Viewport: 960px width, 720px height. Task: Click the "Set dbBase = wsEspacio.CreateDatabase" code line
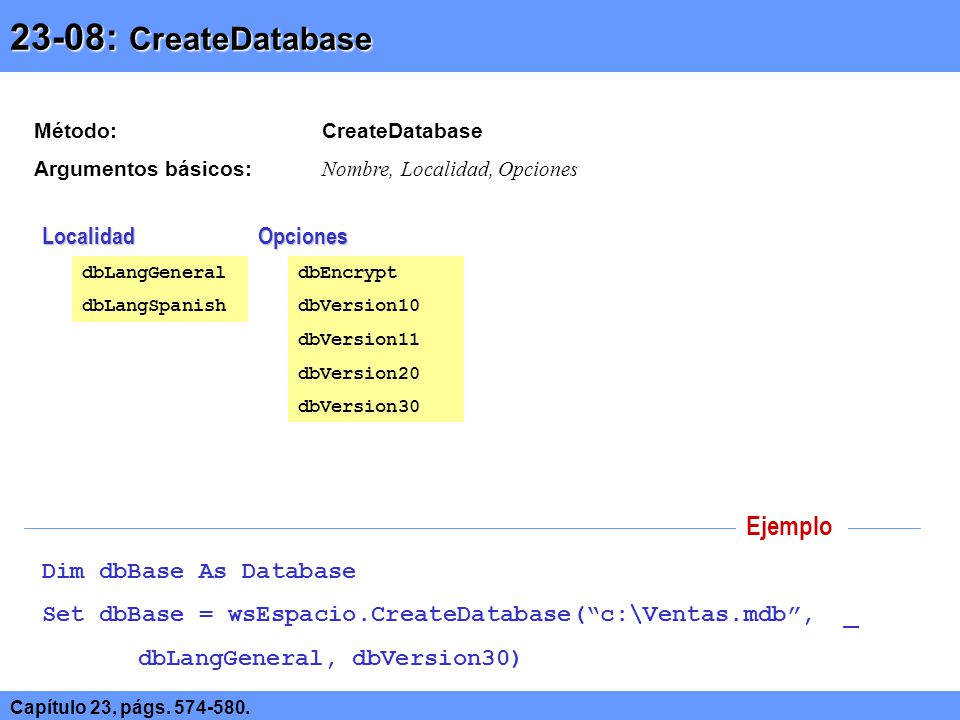coord(451,615)
